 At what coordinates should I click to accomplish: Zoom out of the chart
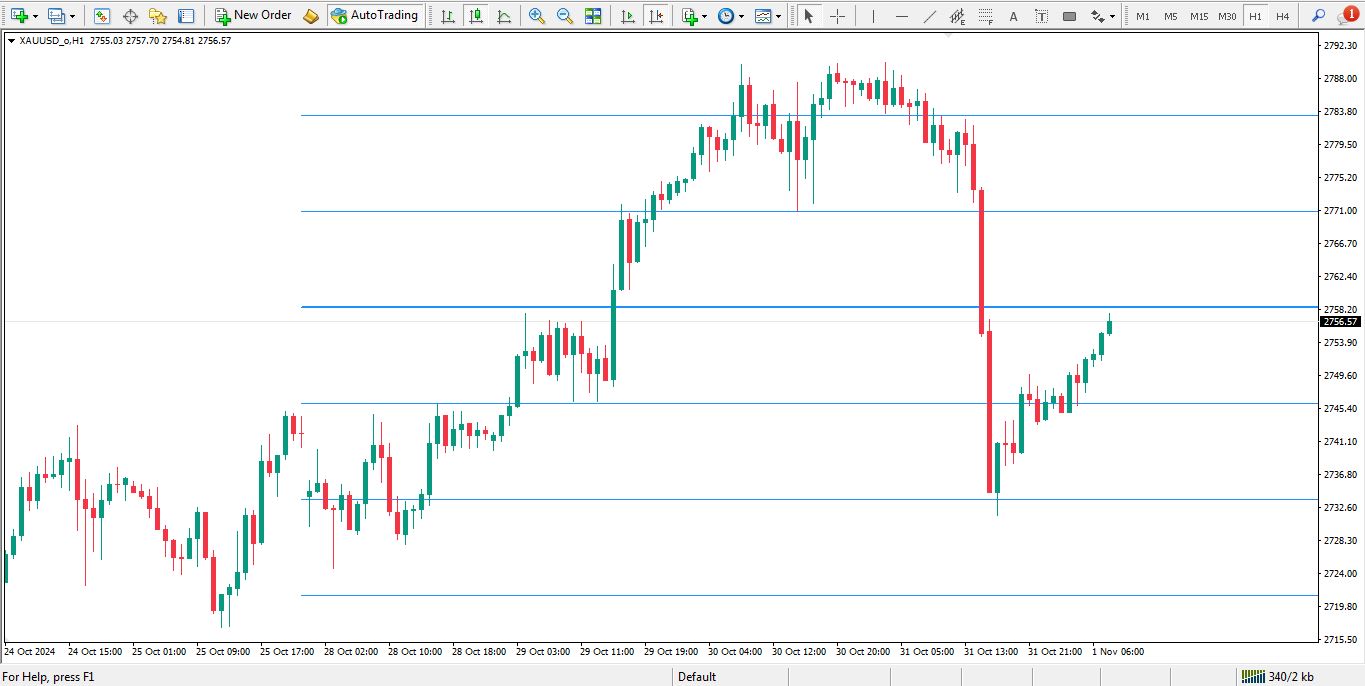click(565, 16)
